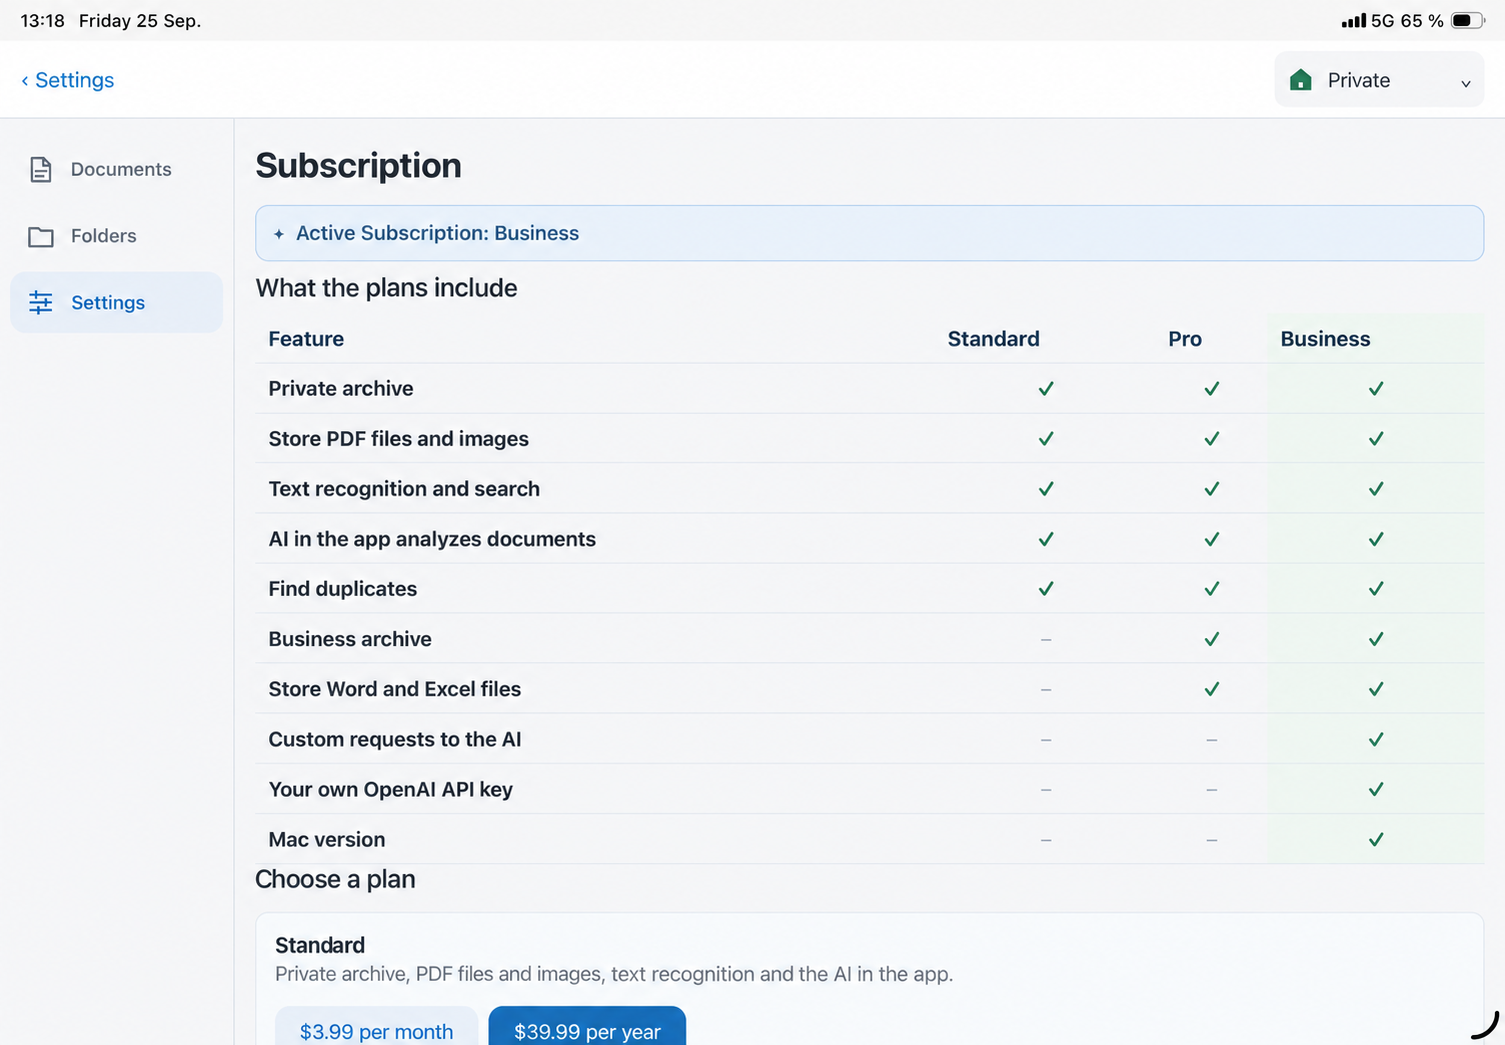
Task: Click the Active Subscription: Business banner
Action: tap(869, 233)
